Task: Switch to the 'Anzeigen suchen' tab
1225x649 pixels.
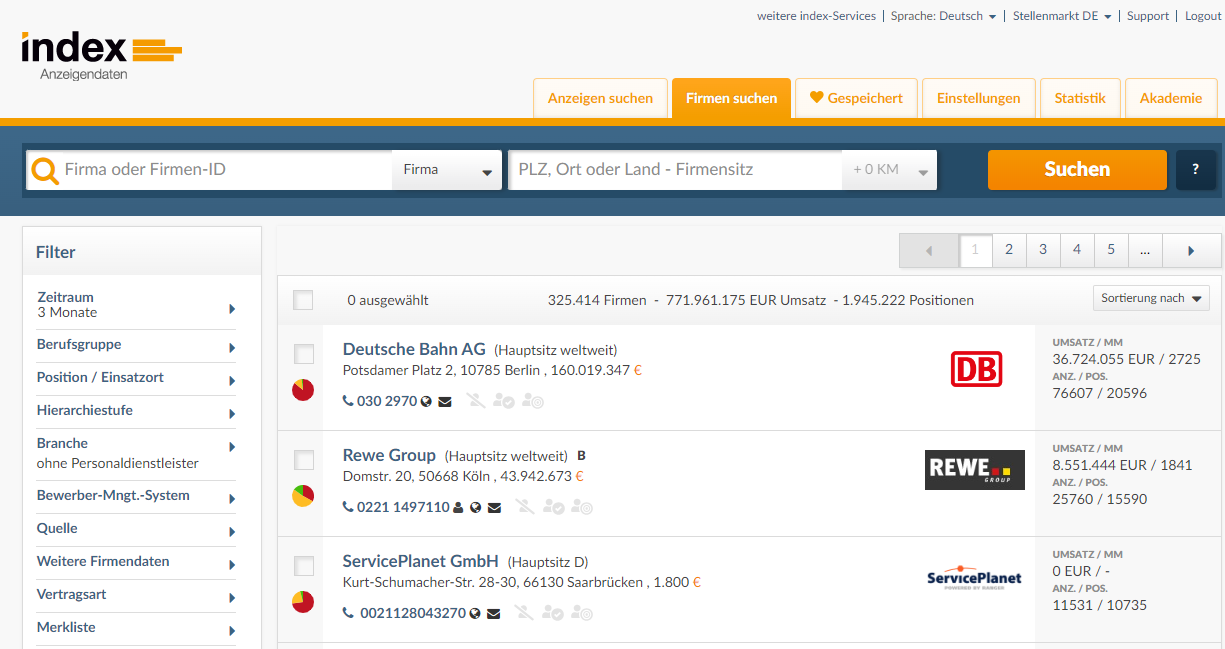Action: tap(600, 98)
